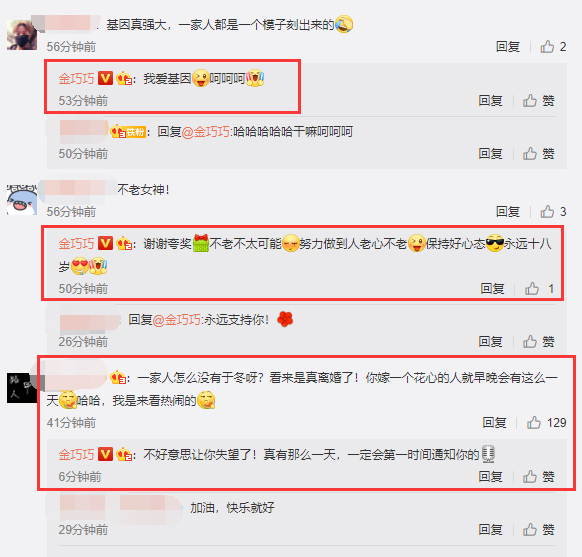The image size is (582, 557).
Task: Reply to 金巧巧's 6分钟前 comment
Action: coord(490,476)
